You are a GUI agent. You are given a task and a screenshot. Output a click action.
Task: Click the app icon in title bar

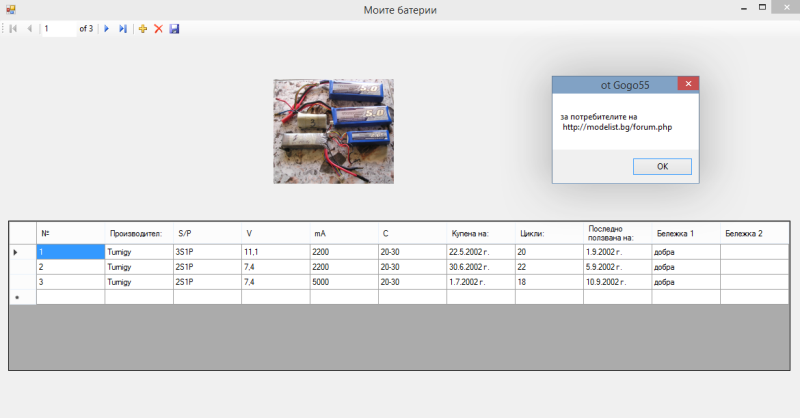[x=9, y=9]
